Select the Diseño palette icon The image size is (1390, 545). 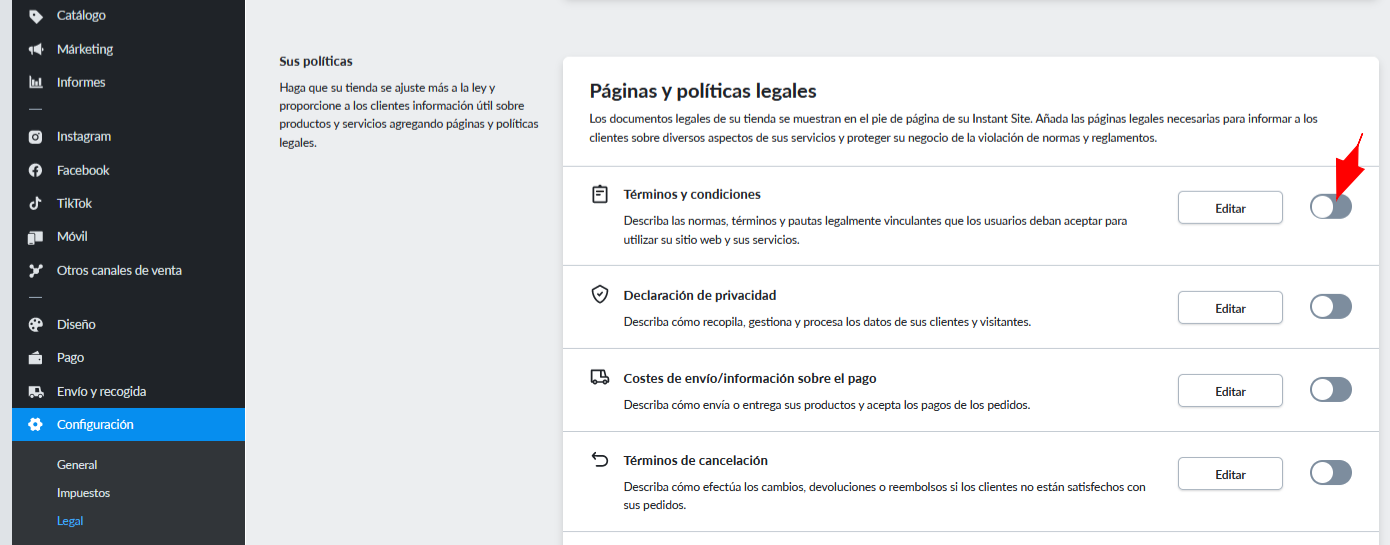[36, 324]
